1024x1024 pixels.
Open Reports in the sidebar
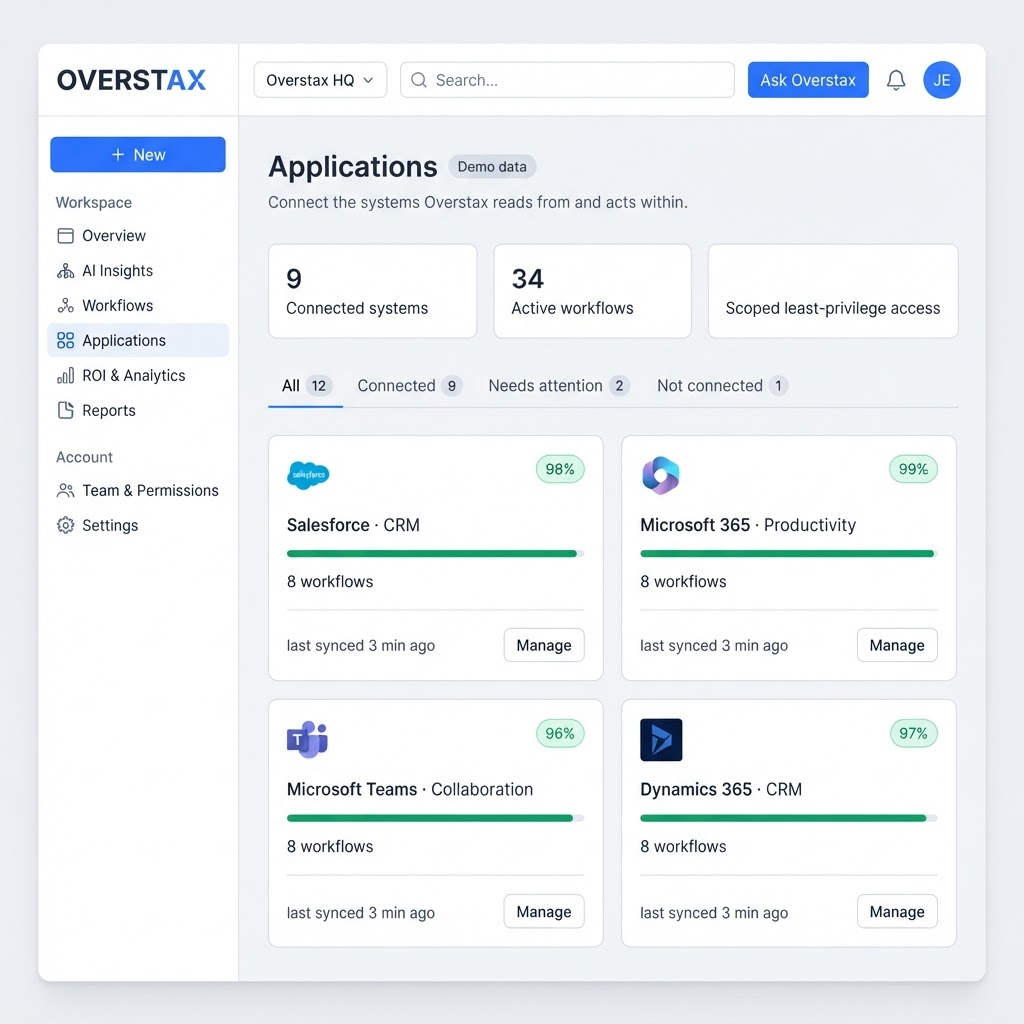(138, 410)
